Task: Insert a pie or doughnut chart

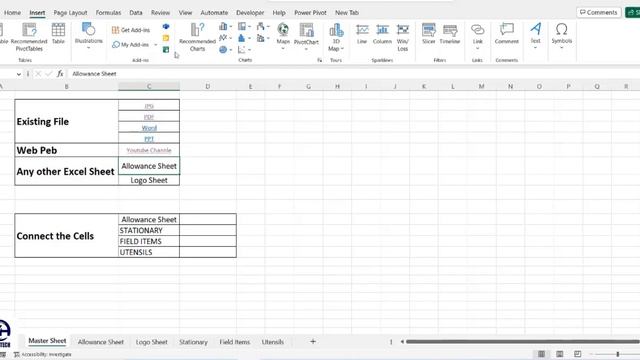Action: [223, 49]
